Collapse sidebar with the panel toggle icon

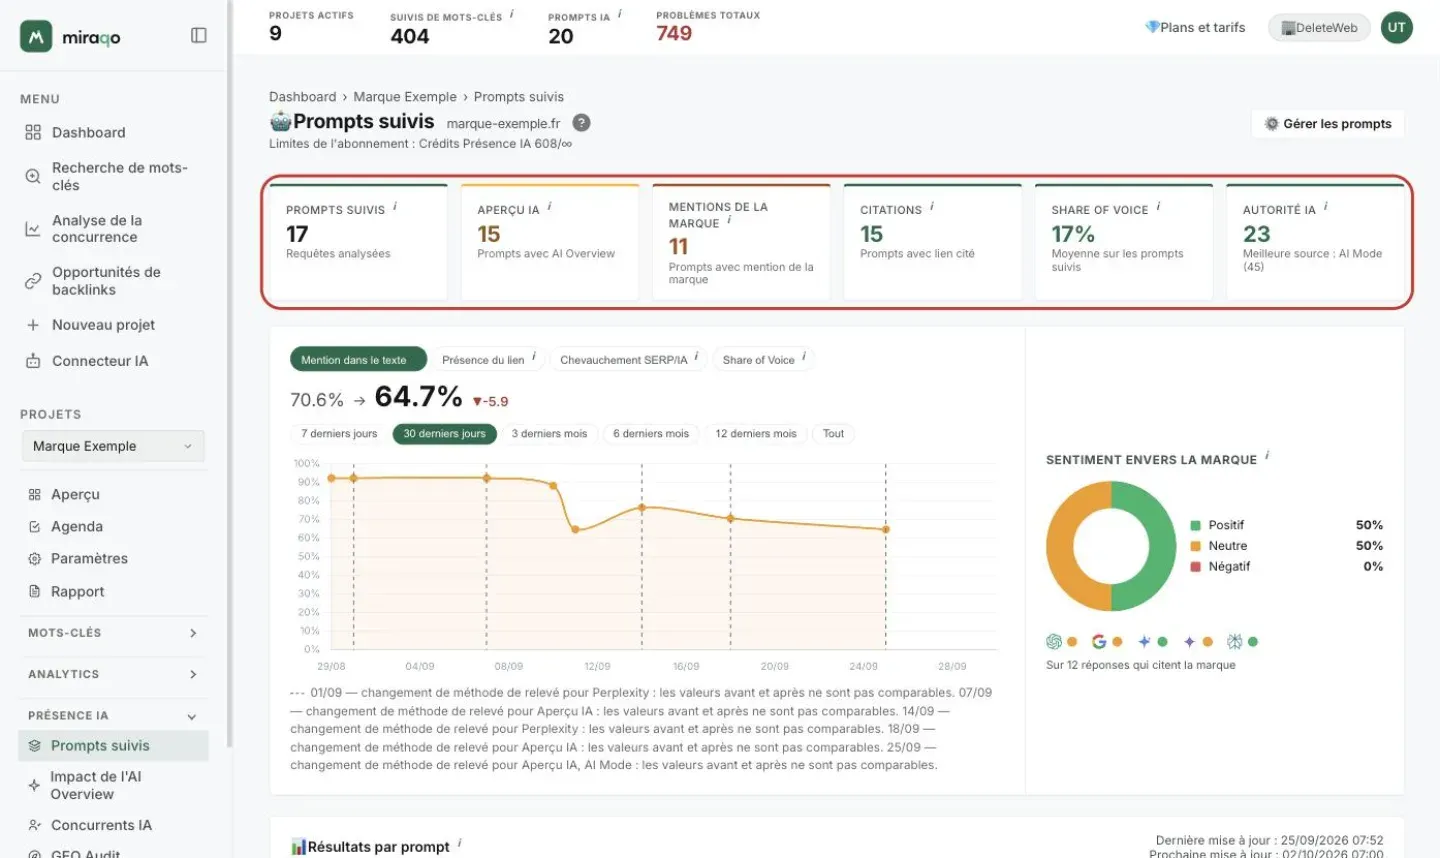click(x=199, y=36)
